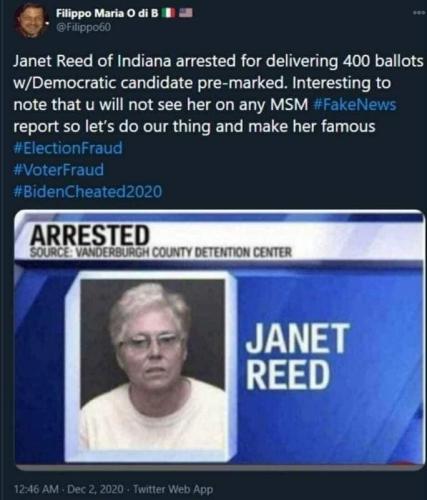
Task: Open the #BidenCheated2020 hashtag
Action: 88,192
